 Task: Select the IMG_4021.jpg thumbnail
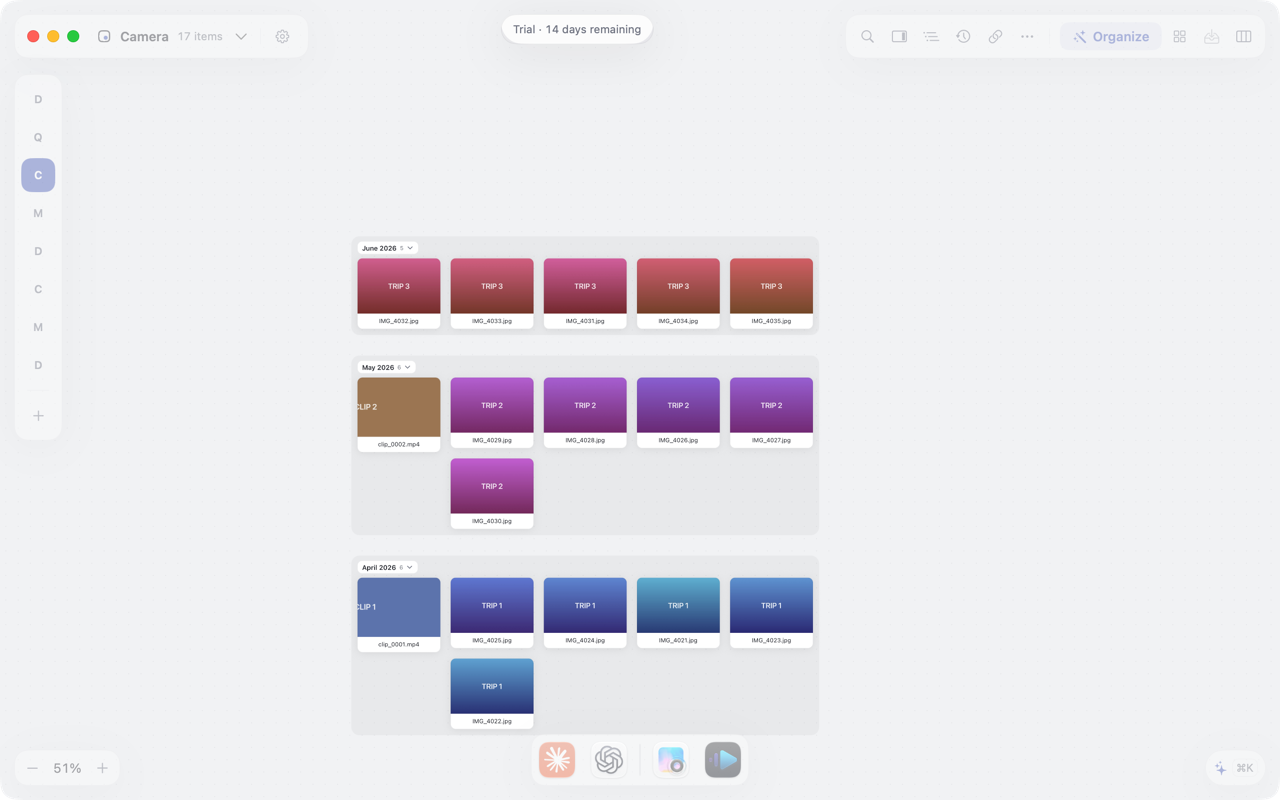(678, 605)
